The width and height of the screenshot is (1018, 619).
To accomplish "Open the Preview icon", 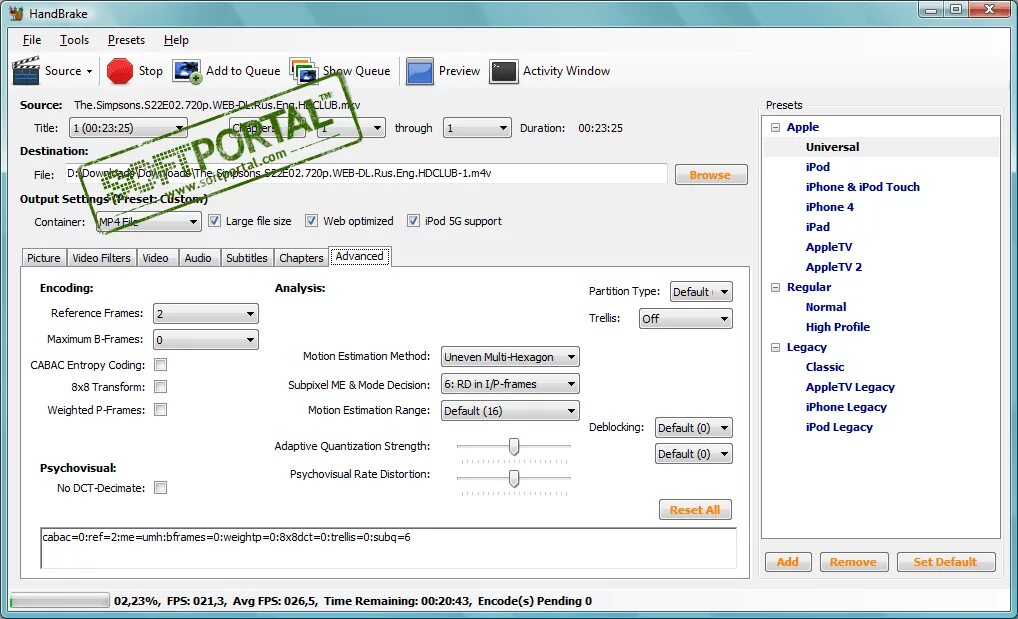I will (419, 71).
